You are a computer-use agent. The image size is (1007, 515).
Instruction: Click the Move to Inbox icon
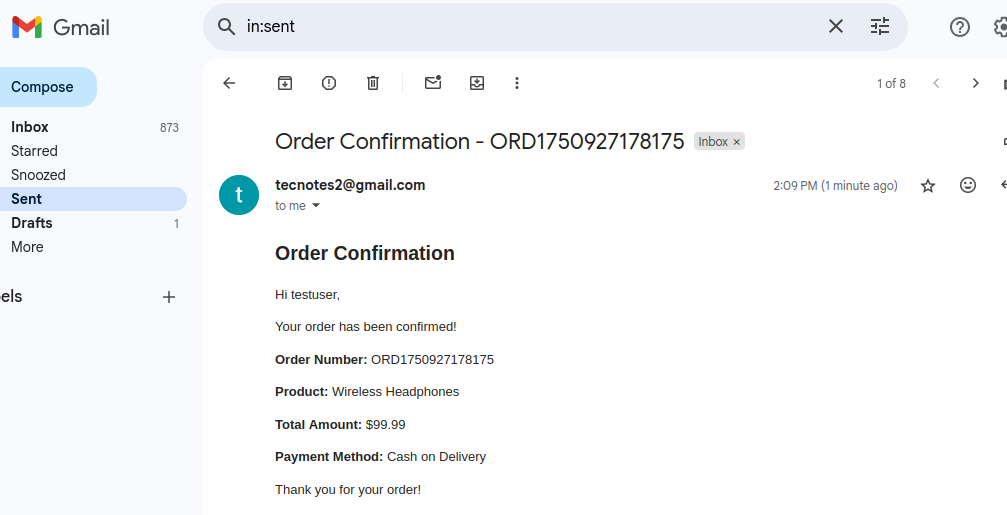tap(477, 83)
